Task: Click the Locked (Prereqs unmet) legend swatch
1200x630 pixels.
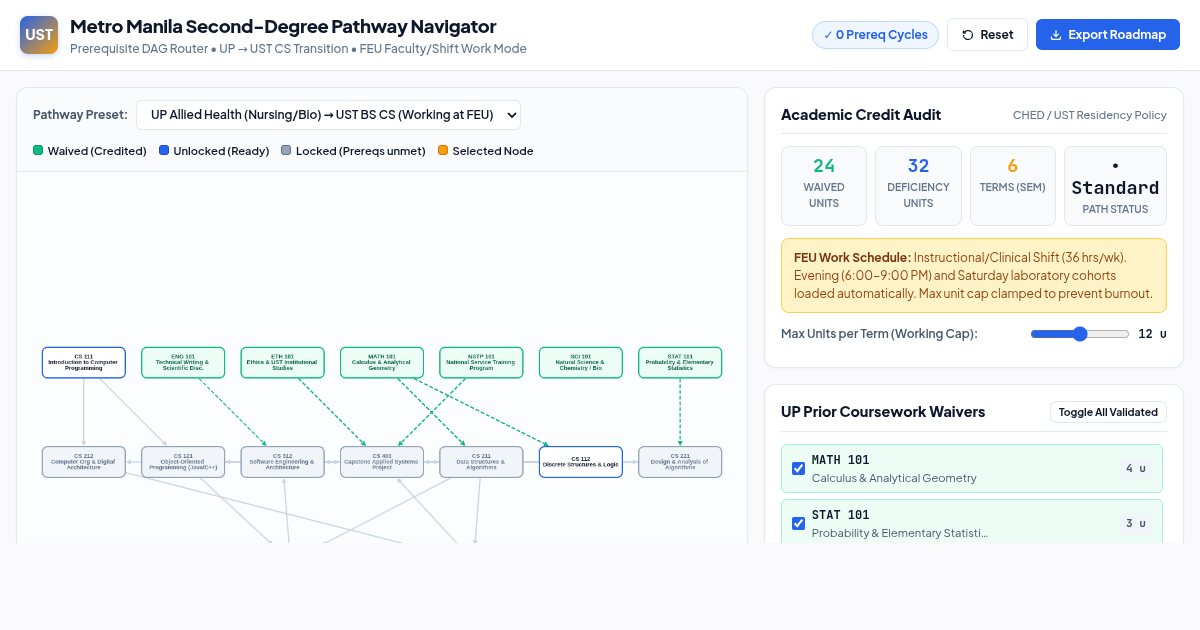Action: (286, 151)
